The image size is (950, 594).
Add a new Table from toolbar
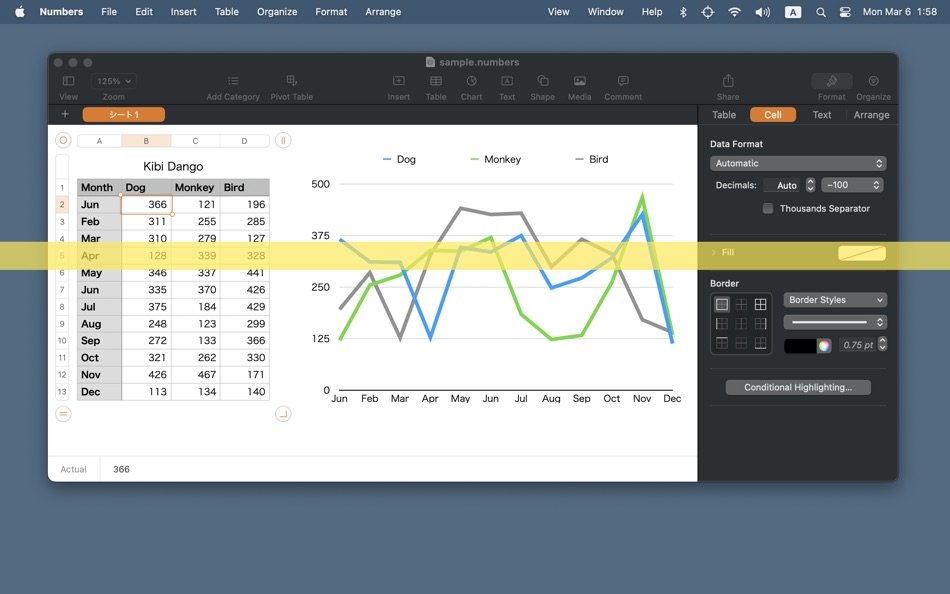(x=436, y=81)
